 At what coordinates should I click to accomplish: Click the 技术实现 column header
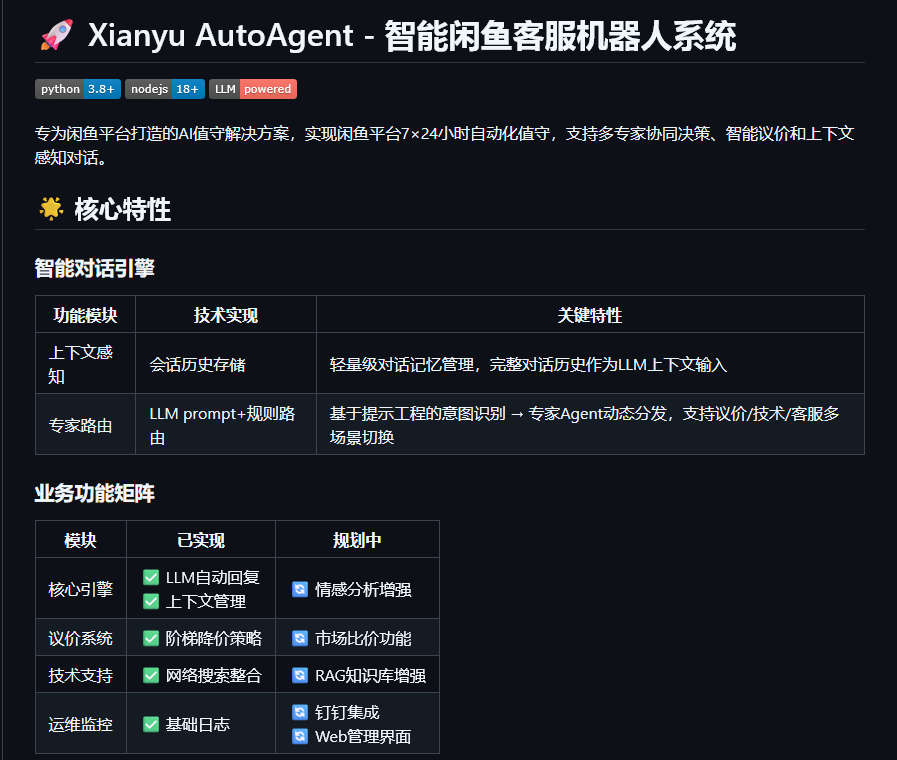(x=225, y=315)
